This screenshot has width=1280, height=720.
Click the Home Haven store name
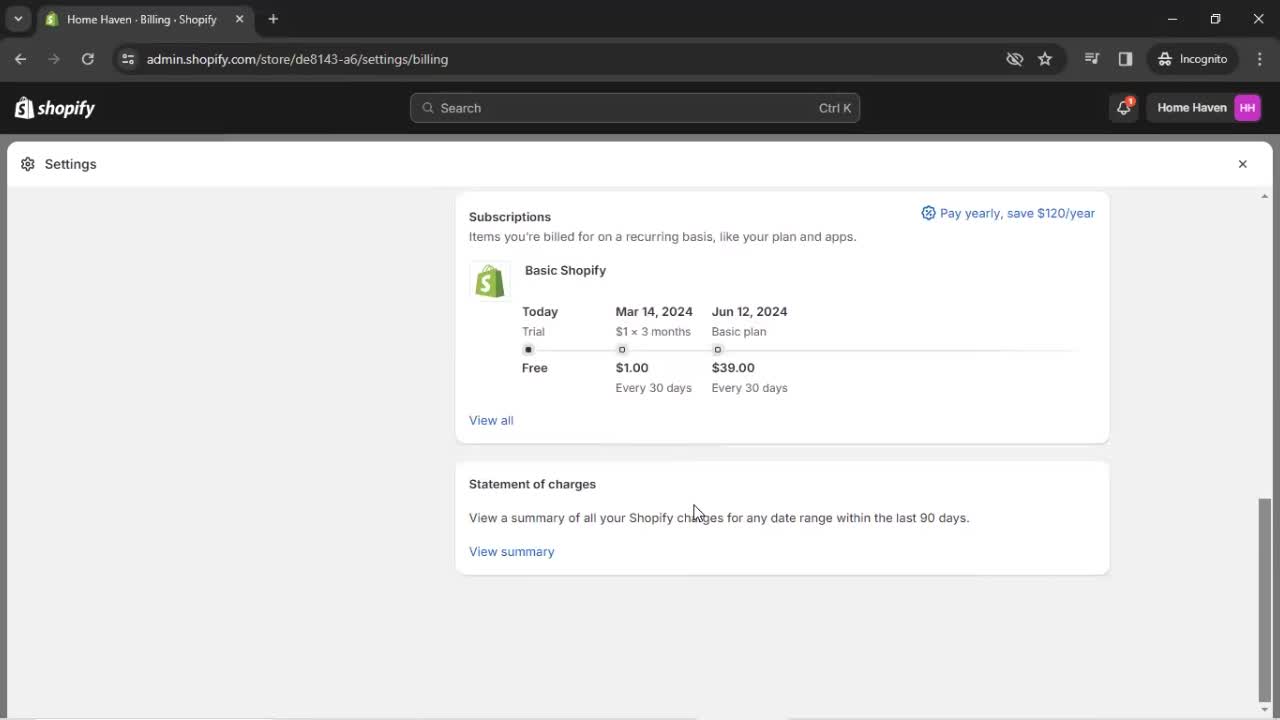[x=1191, y=108]
